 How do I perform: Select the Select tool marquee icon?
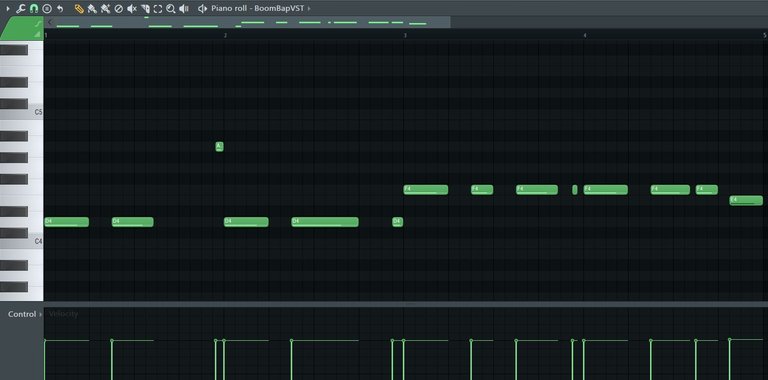(158, 8)
